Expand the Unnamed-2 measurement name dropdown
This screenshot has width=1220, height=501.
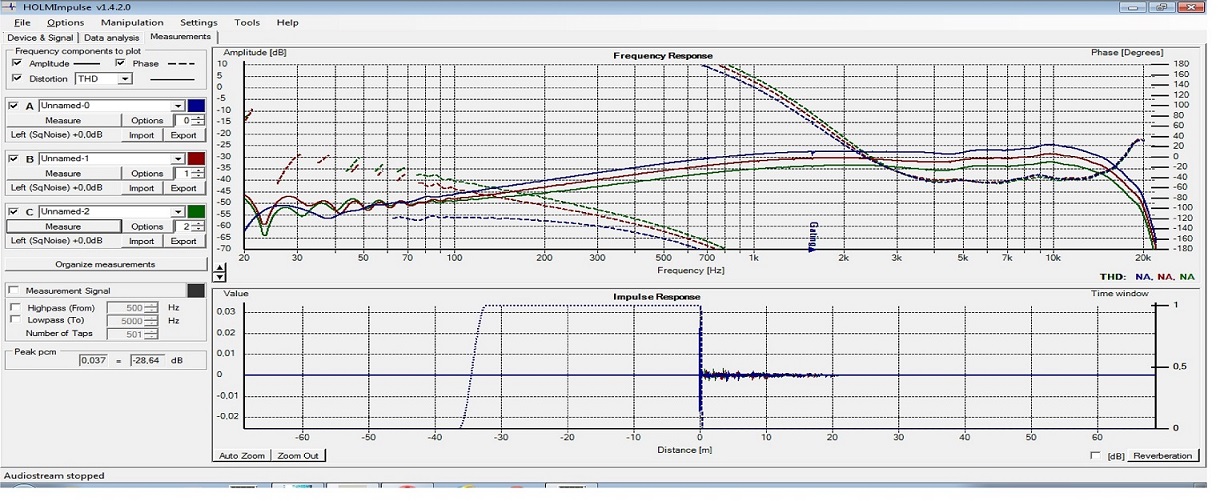[178, 211]
